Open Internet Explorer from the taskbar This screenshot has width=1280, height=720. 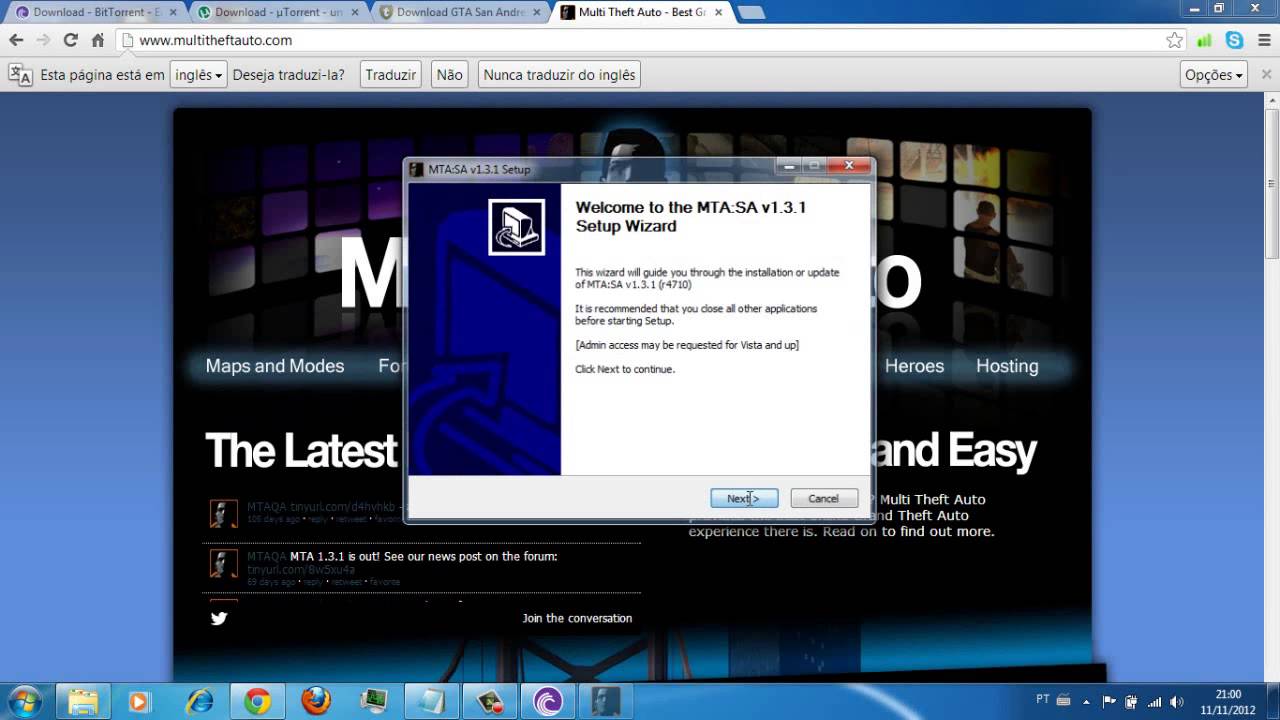pos(200,701)
